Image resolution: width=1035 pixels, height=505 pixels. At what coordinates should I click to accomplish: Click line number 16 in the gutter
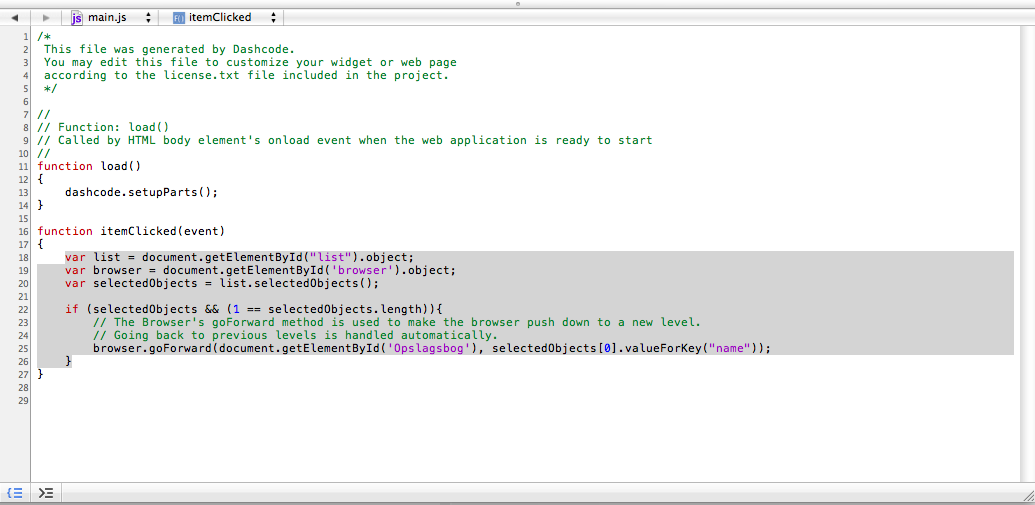[x=23, y=231]
